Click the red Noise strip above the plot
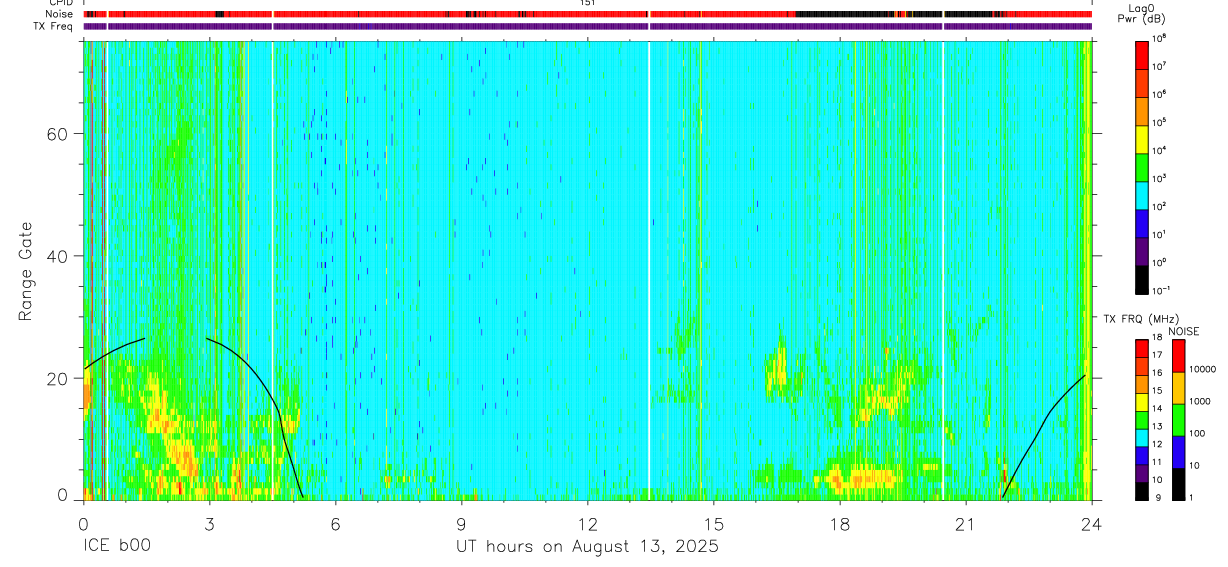 tap(587, 14)
